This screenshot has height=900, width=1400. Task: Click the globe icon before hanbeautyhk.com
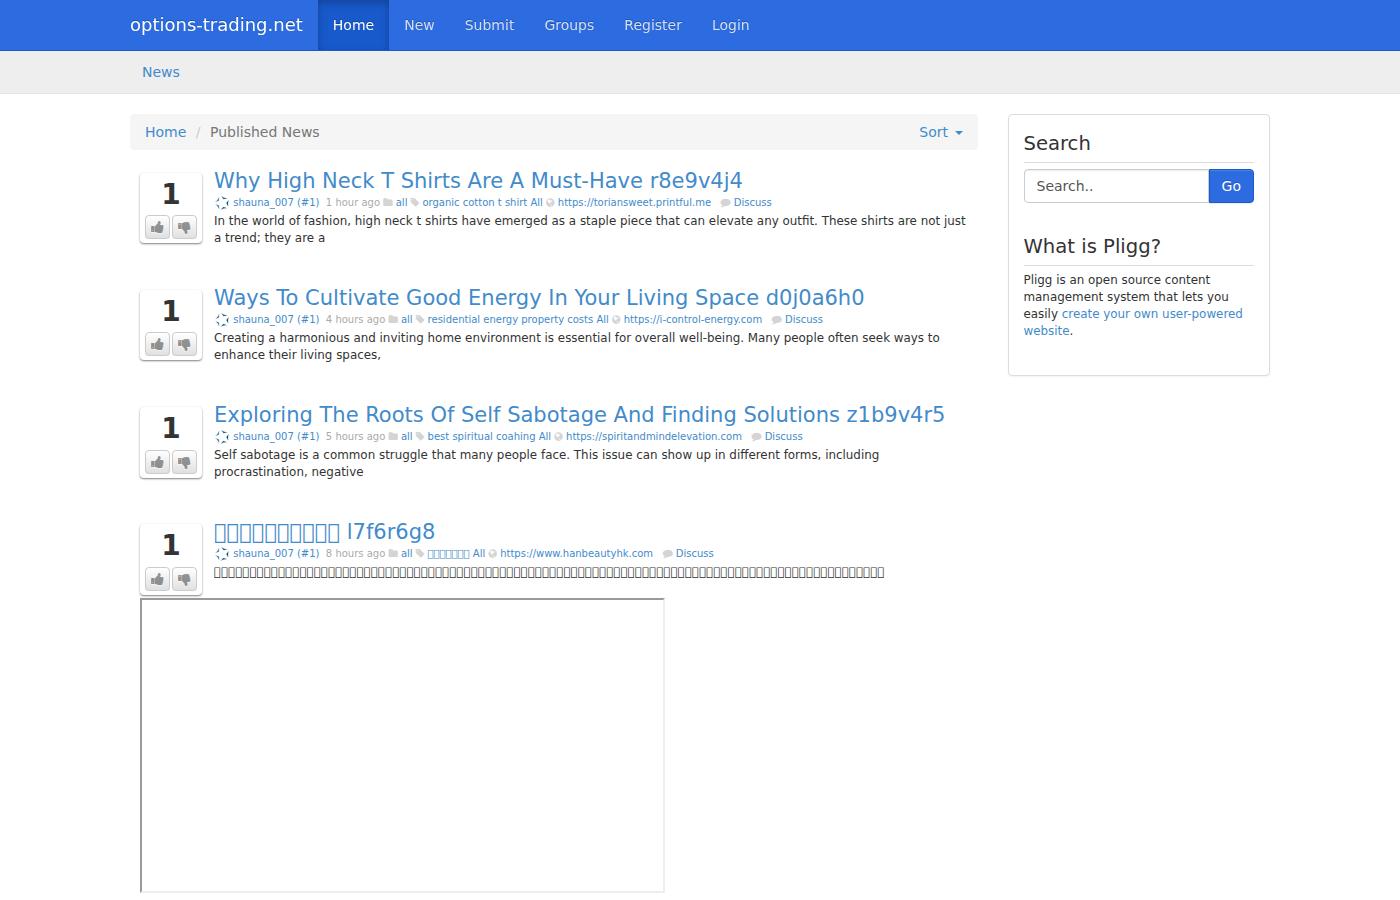[492, 554]
